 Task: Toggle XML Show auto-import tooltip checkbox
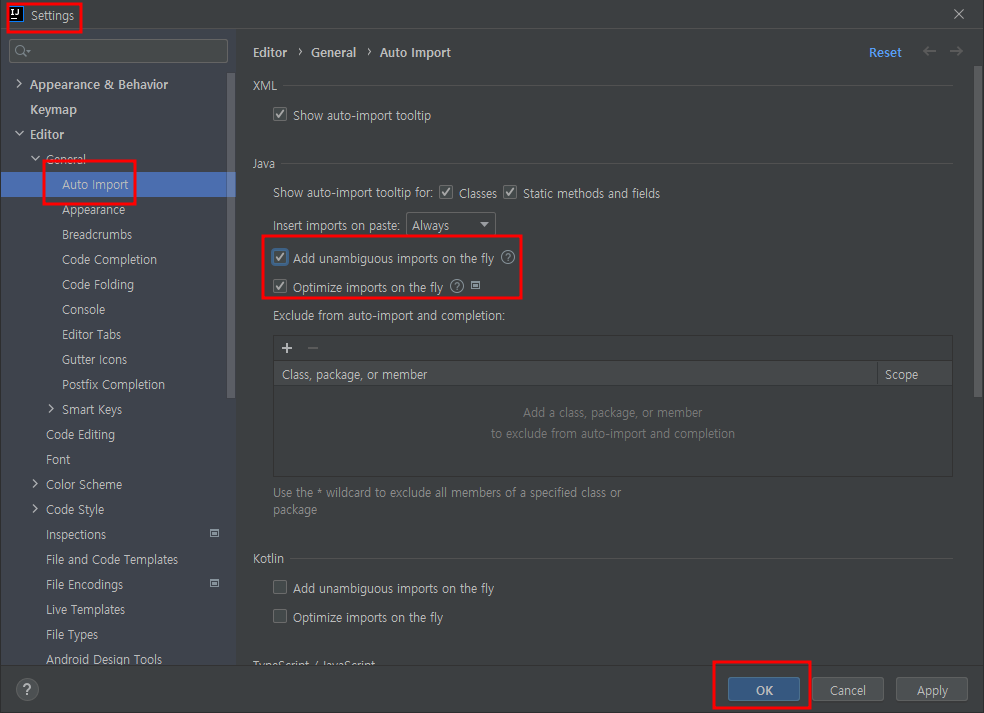280,114
